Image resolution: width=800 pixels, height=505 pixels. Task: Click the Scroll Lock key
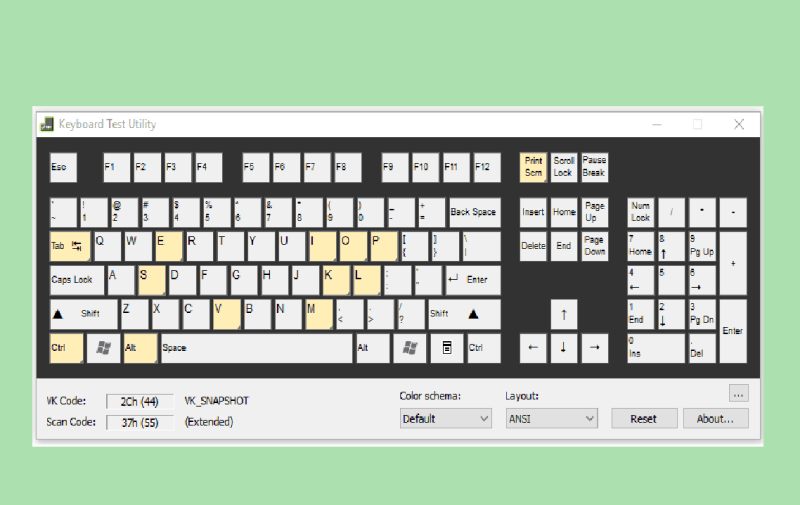[564, 167]
